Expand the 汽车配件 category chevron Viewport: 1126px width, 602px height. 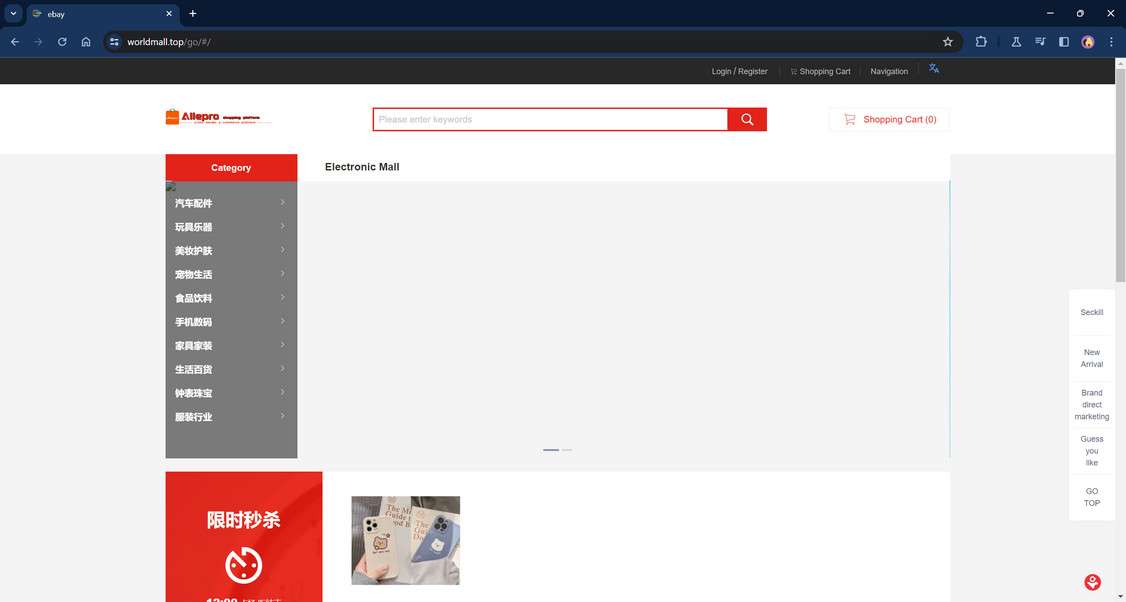(x=283, y=203)
